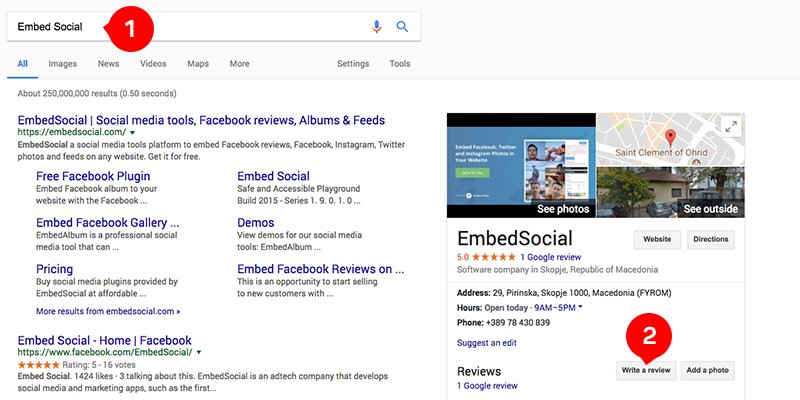Click the blue search magnifier icon

pyautogui.click(x=403, y=27)
